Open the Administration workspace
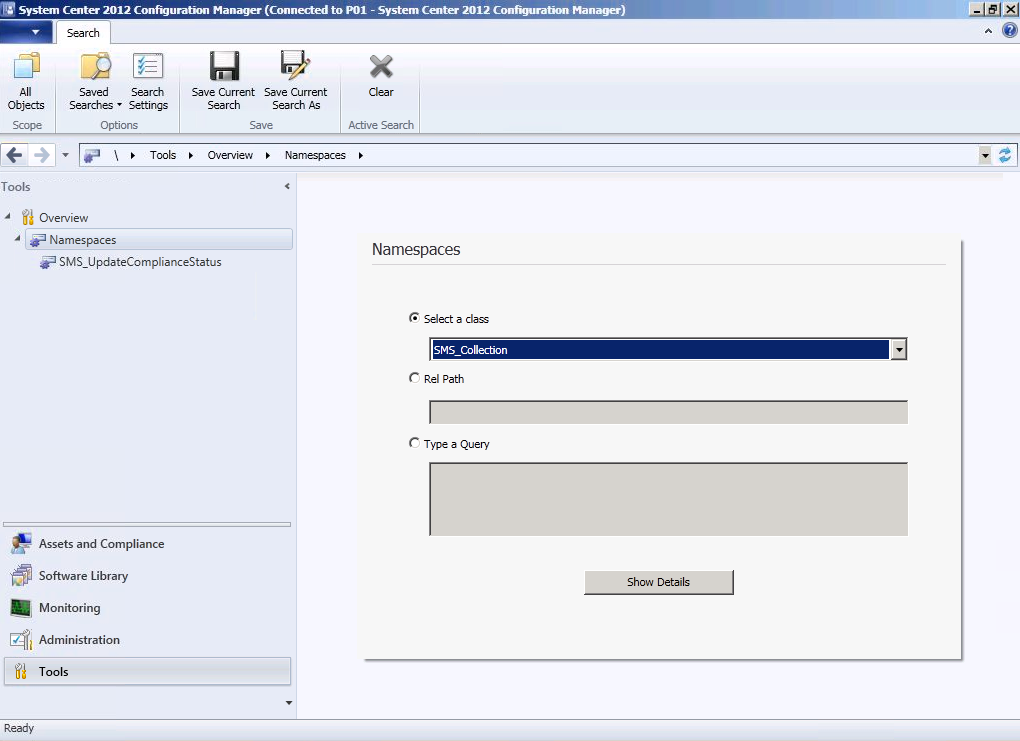 pos(147,640)
